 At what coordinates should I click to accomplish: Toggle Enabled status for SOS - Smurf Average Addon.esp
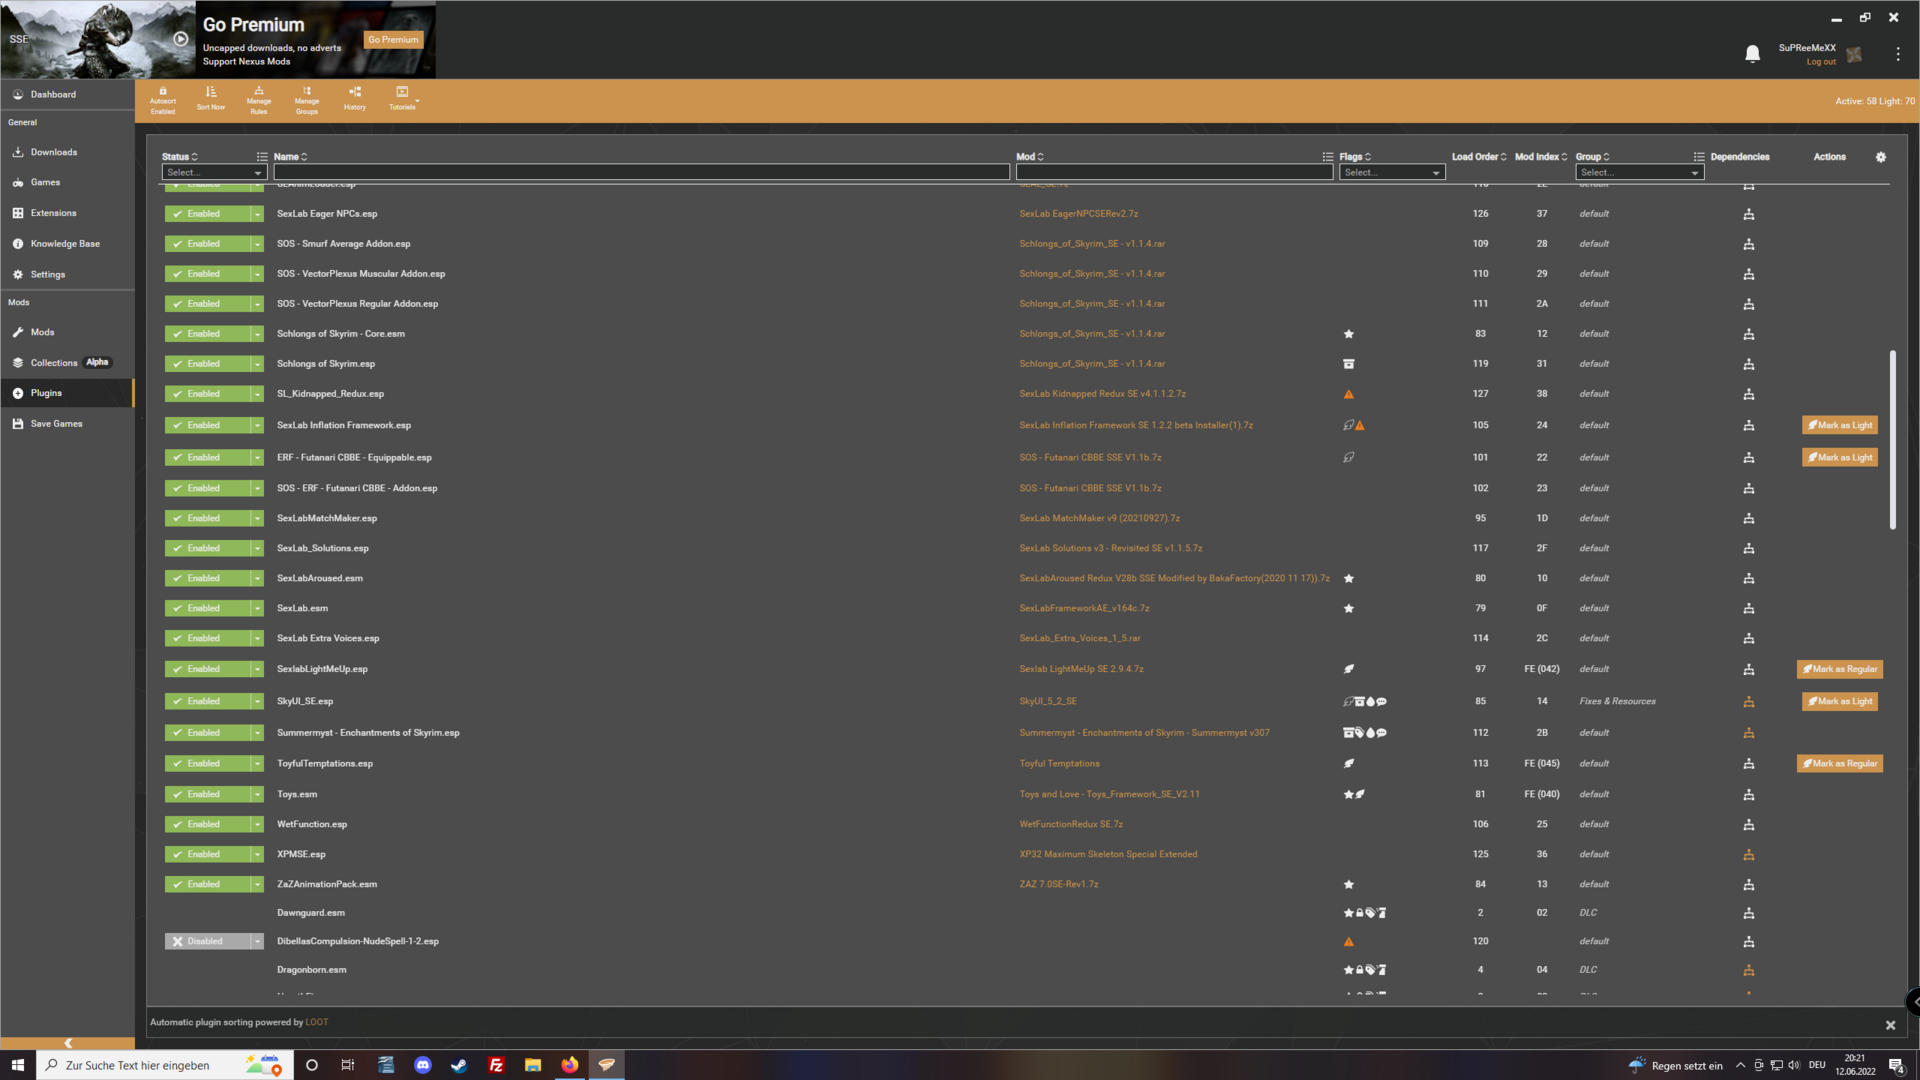click(207, 244)
